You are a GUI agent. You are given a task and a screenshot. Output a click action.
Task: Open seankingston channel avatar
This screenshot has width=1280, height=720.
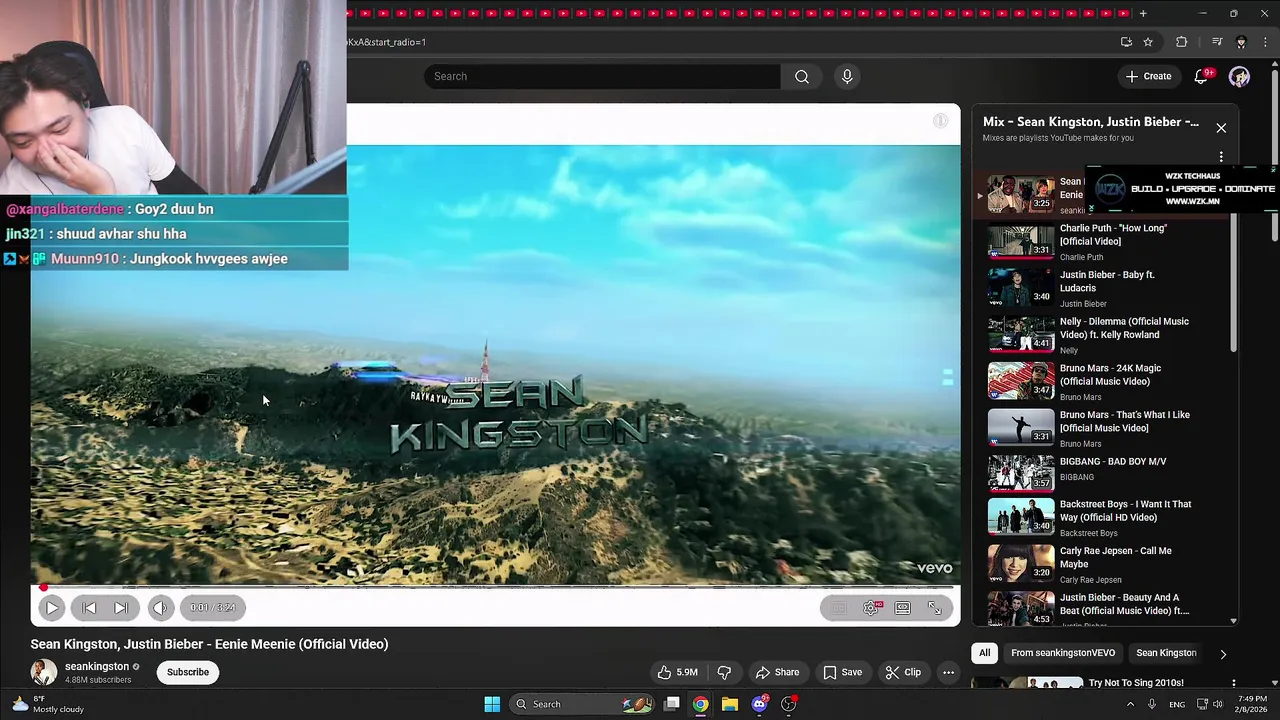coord(44,672)
